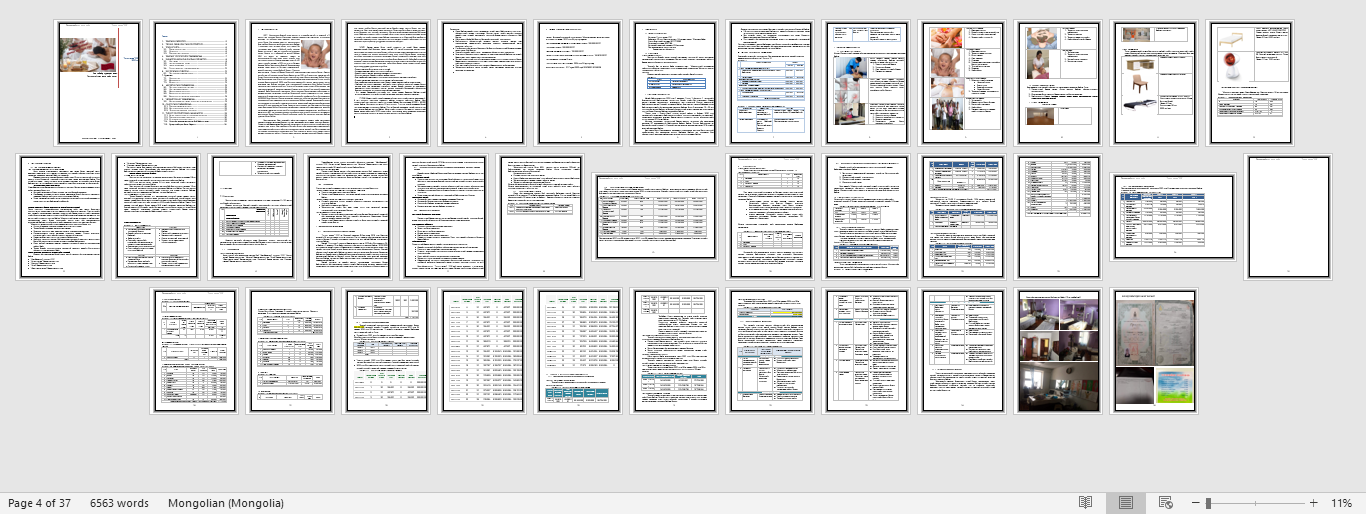This screenshot has width=1366, height=514.
Task: Click the Zoom Out minus button
Action: (x=1195, y=503)
